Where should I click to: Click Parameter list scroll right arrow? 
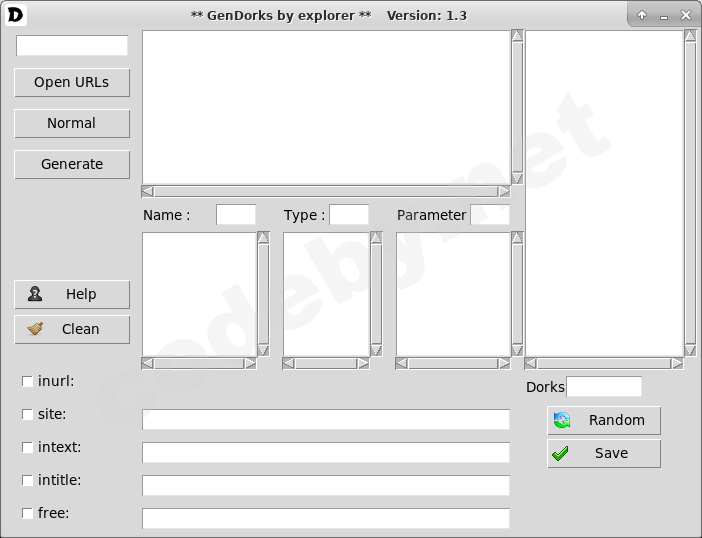pyautogui.click(x=505, y=363)
